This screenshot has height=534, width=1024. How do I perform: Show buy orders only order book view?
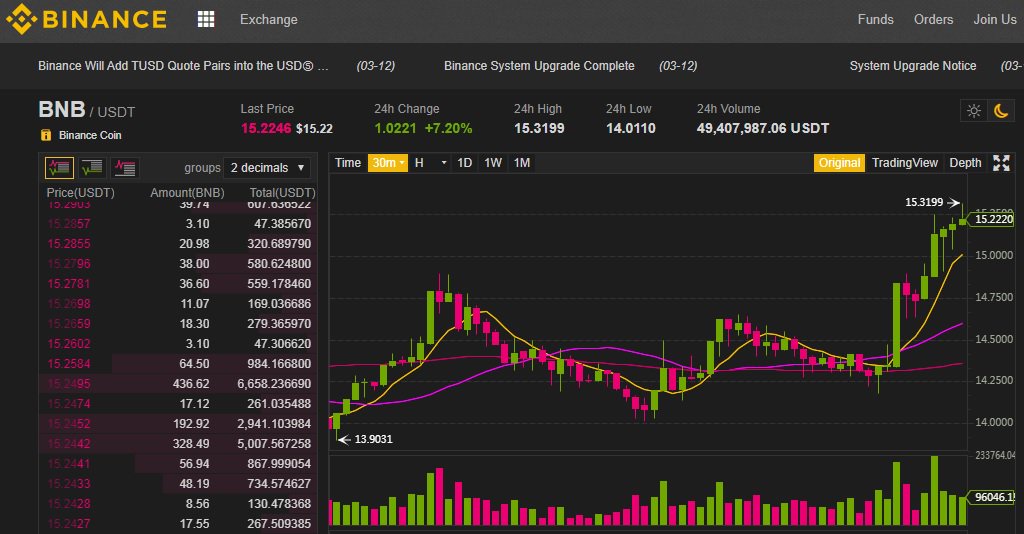[x=92, y=168]
